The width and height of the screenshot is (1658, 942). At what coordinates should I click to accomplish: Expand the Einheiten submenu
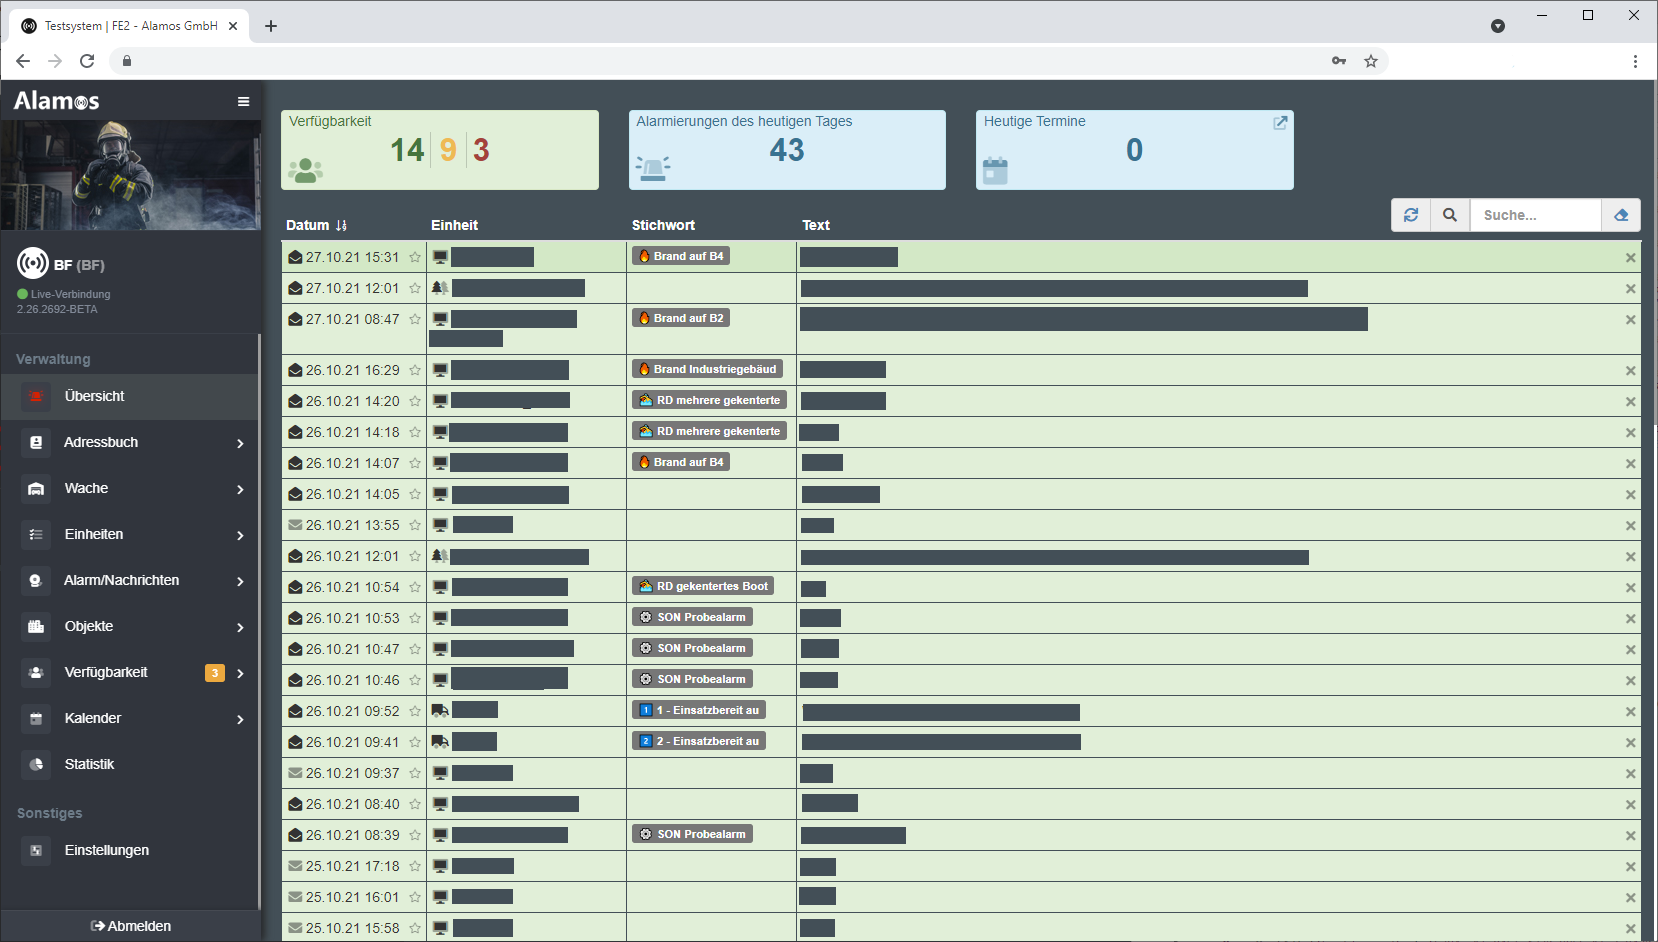point(240,535)
